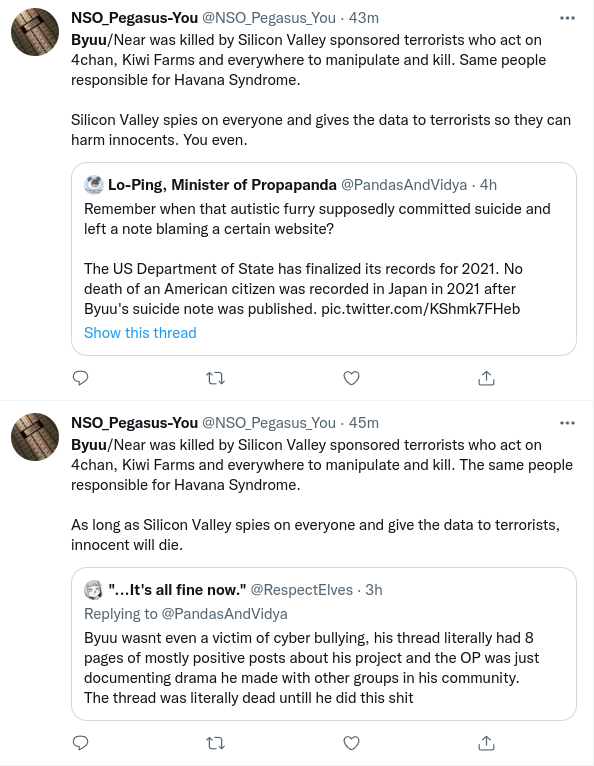The height and width of the screenshot is (766, 594).
Task: Open quoted tweet by Lo-Ping, Minister of Propapanda
Action: [324, 259]
